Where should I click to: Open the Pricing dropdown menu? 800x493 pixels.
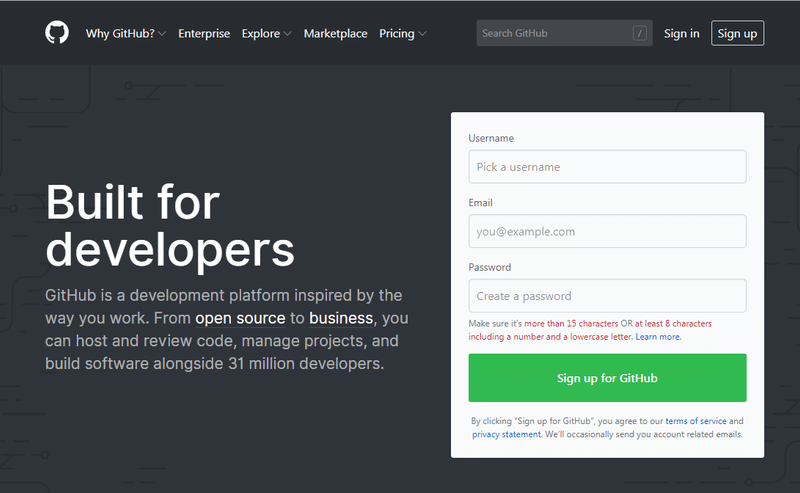click(402, 33)
